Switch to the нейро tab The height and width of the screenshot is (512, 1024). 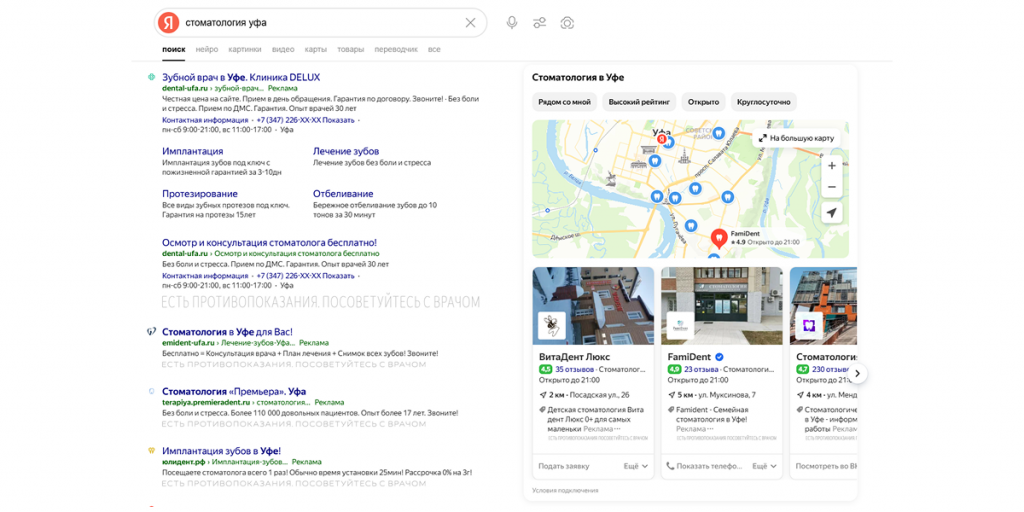click(x=206, y=49)
